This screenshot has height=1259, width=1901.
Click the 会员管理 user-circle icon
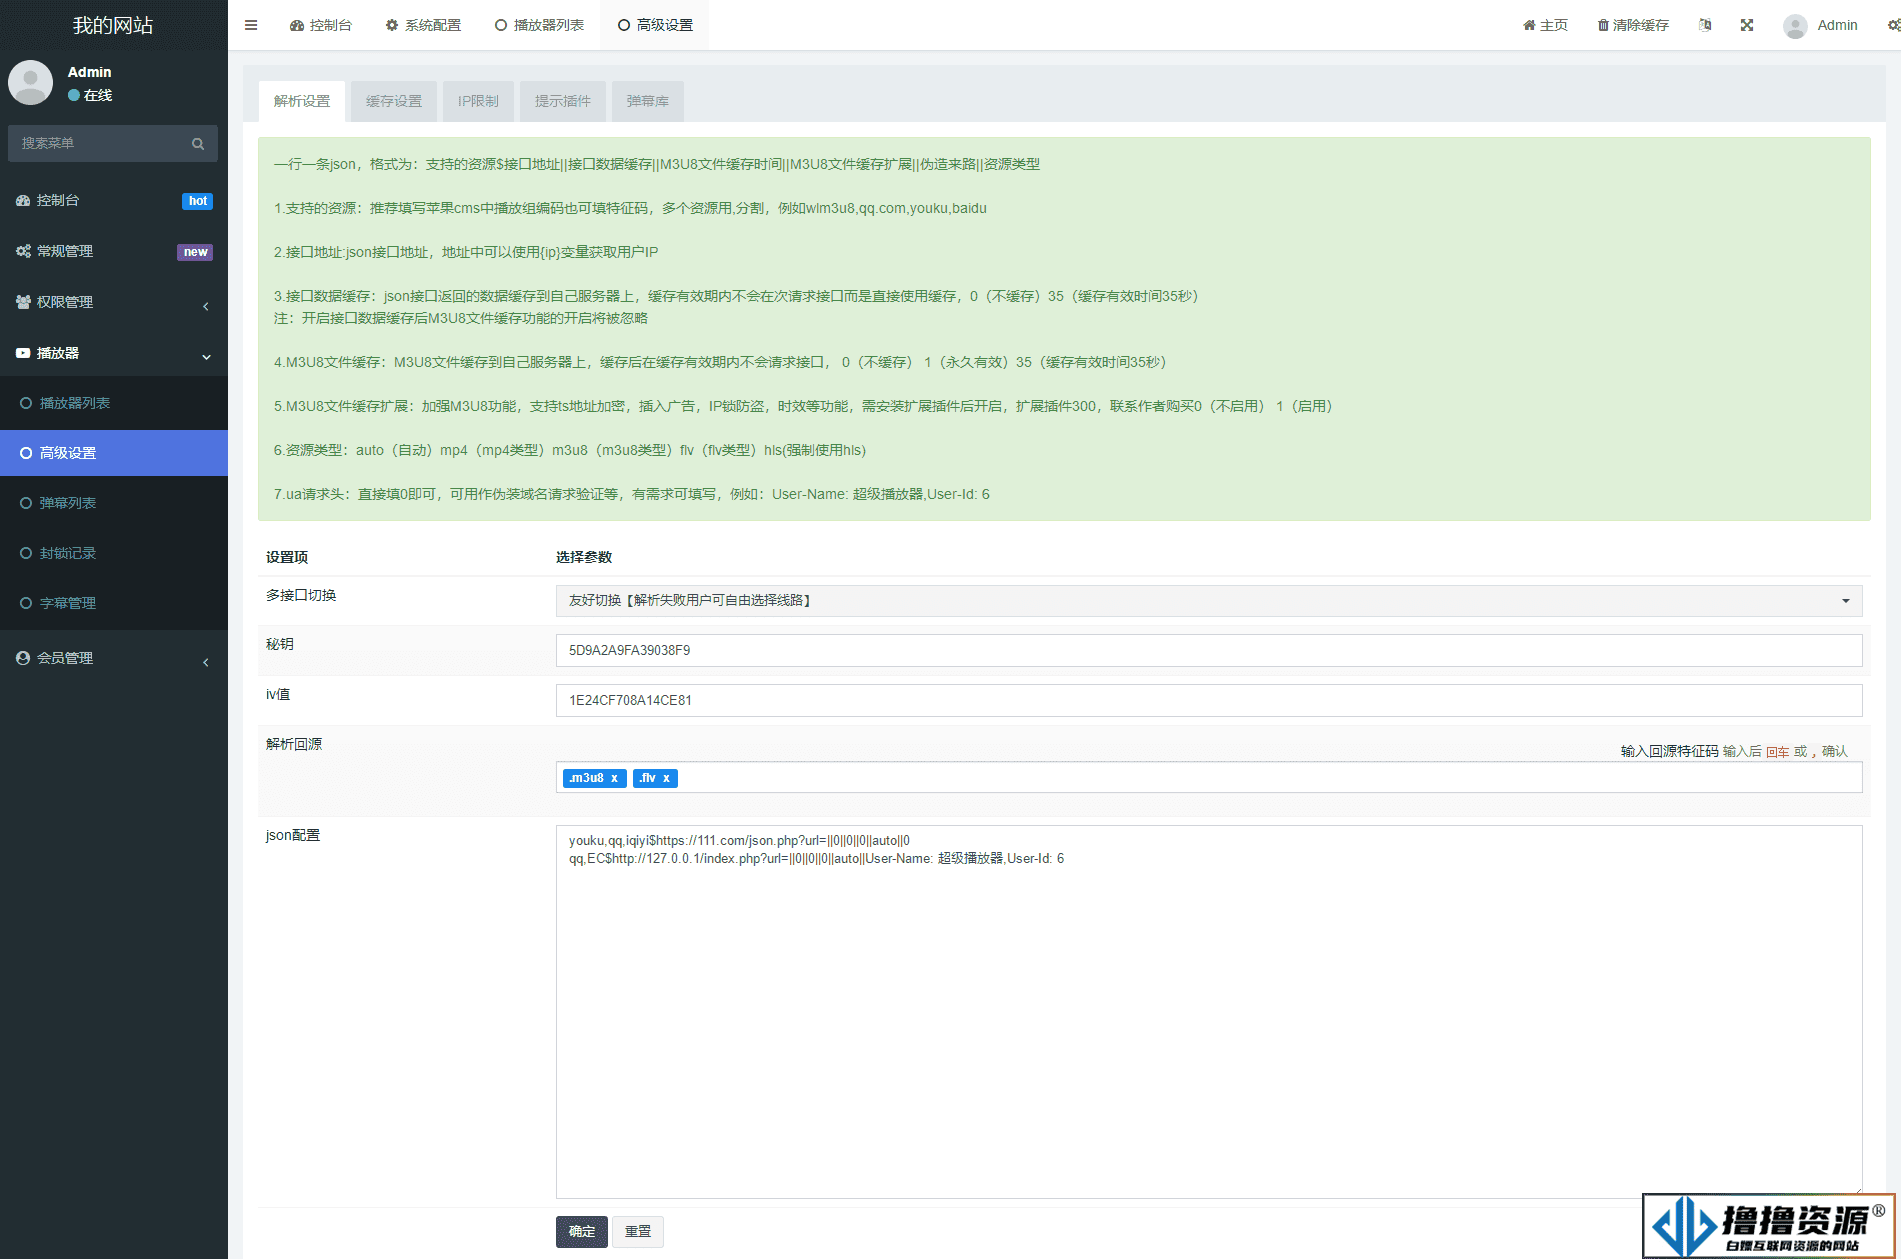(23, 658)
